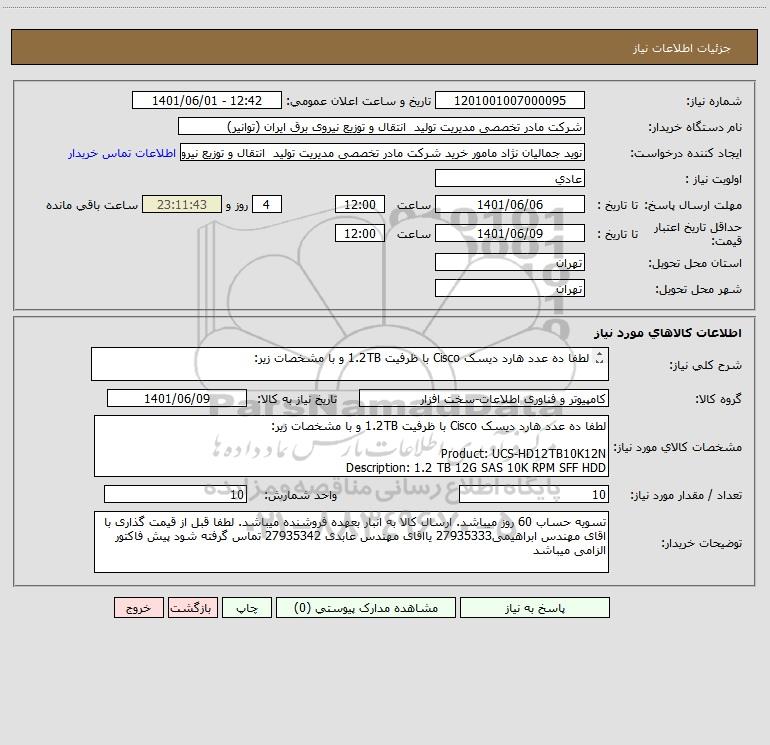Screen dimensions: 770x745
Task: Open اطلاعات تماس خریدار link
Action: 122,153
